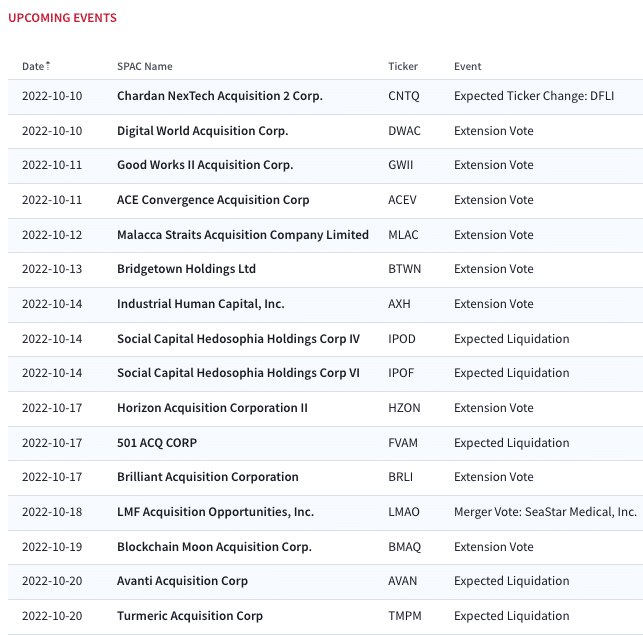Select ticker HZON
643x635 pixels.
click(x=404, y=408)
